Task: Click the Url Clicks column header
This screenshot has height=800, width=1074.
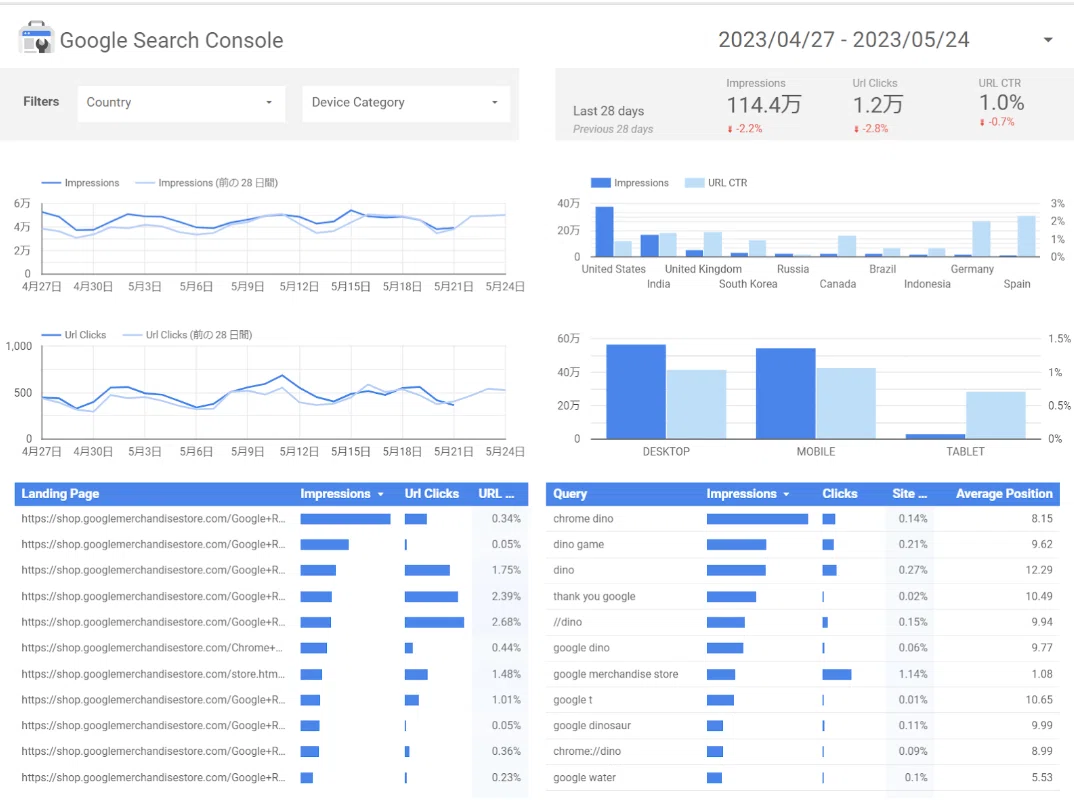Action: [432, 494]
